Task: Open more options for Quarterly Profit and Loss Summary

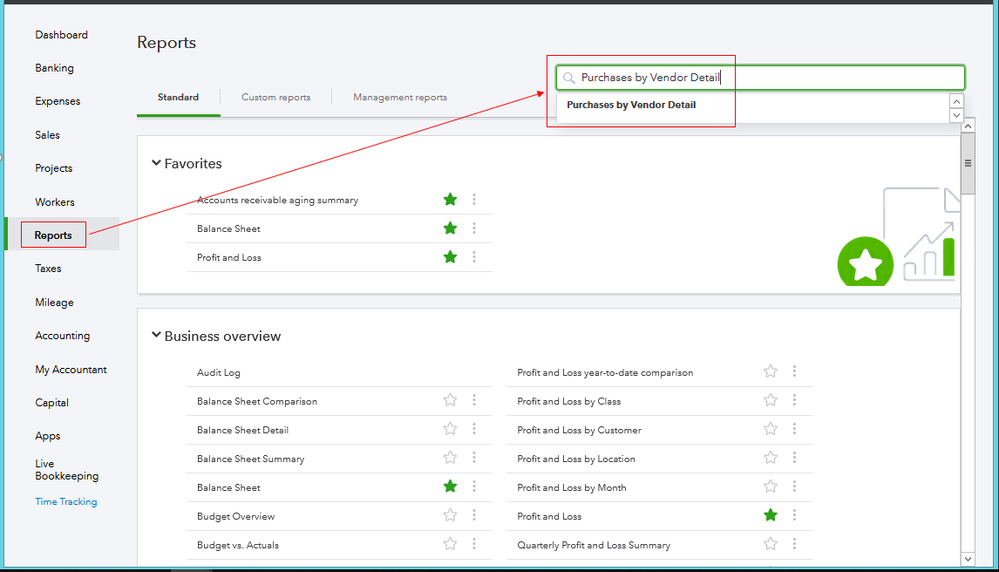Action: [x=794, y=545]
